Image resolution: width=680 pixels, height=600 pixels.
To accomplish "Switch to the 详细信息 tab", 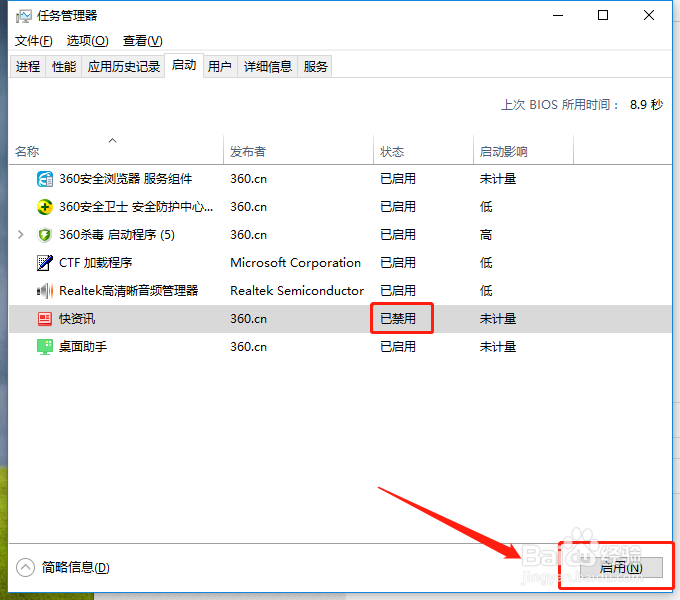I will point(268,66).
